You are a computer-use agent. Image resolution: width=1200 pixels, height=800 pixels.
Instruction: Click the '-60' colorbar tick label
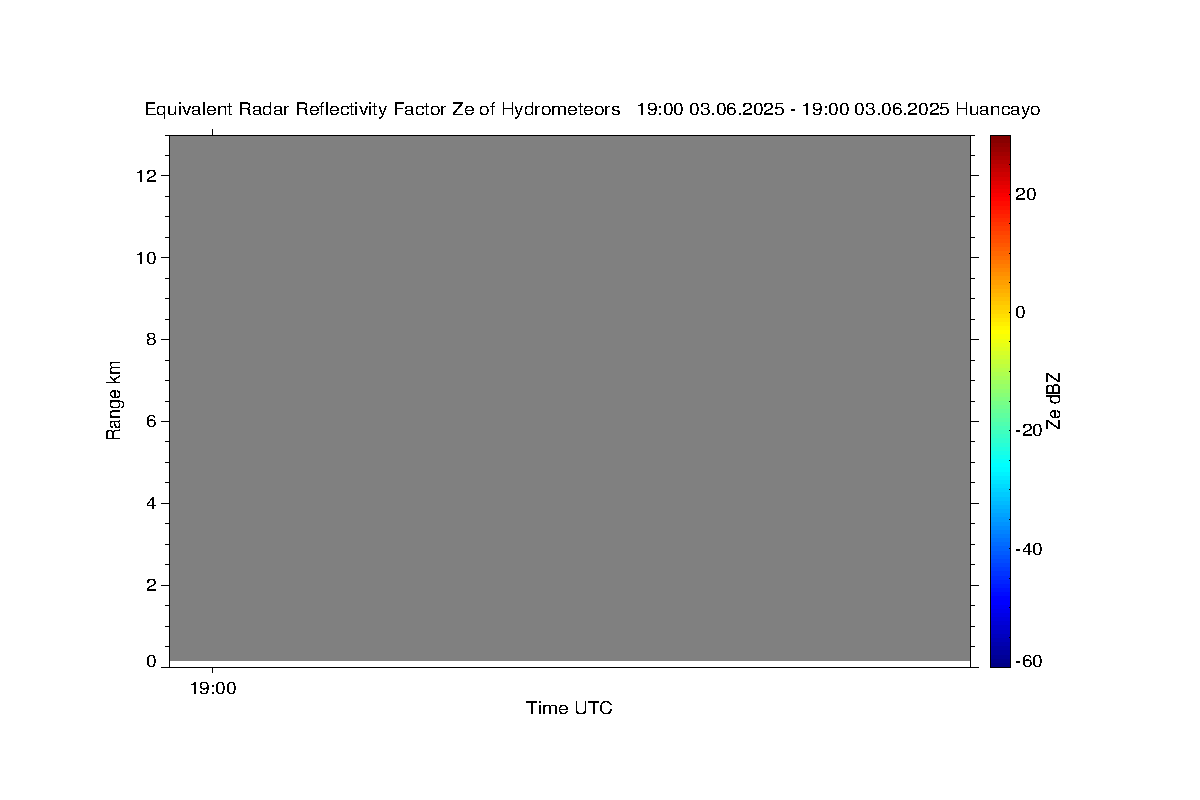coord(1028,661)
